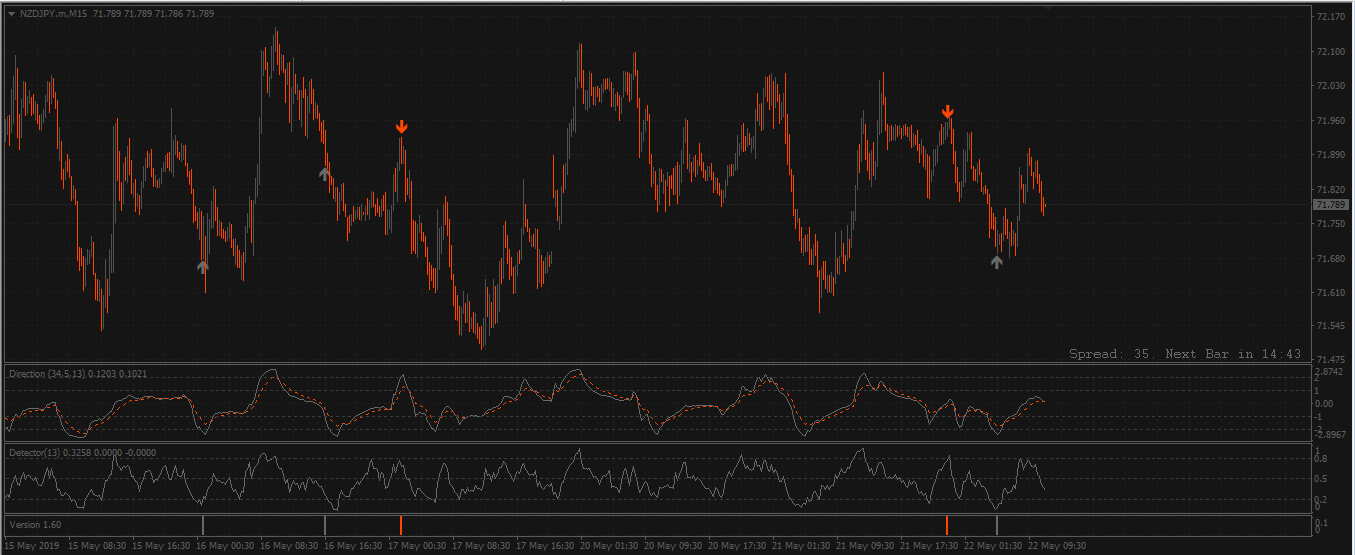Click the 0.00 level on Direction indicator scale
1355x555 pixels.
[1328, 403]
